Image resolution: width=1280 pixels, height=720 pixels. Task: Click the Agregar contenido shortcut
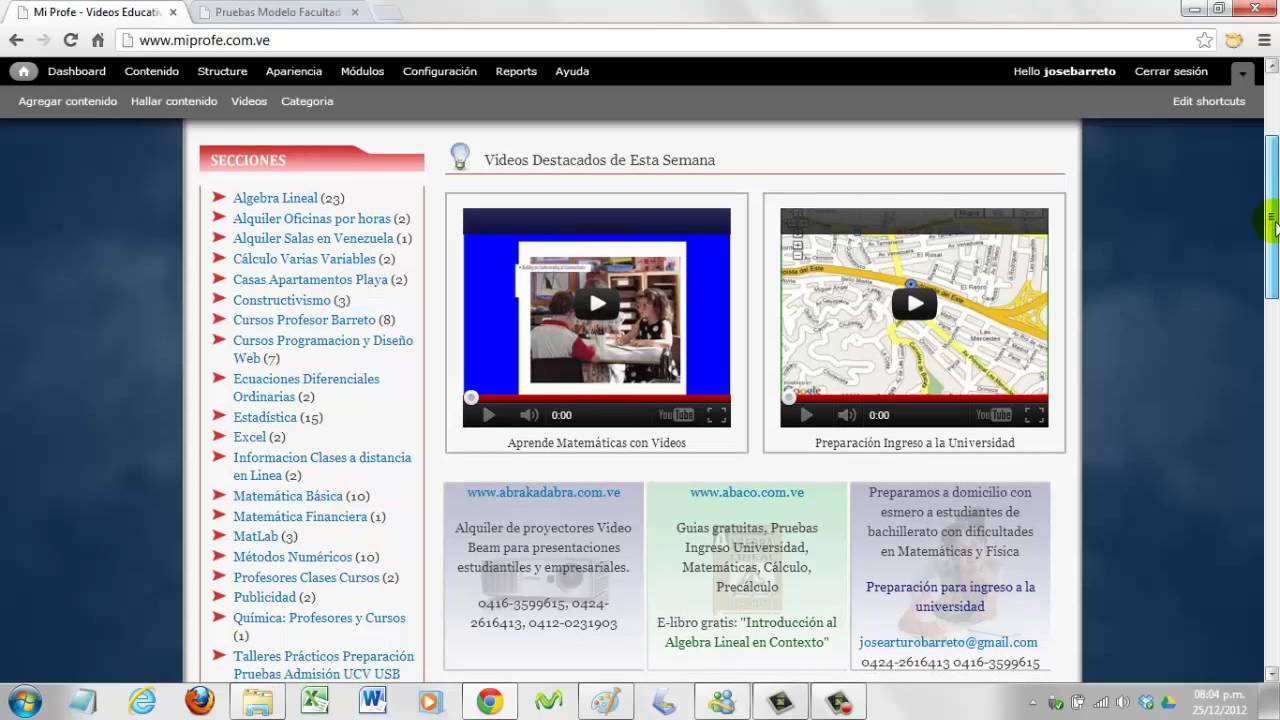tap(68, 101)
